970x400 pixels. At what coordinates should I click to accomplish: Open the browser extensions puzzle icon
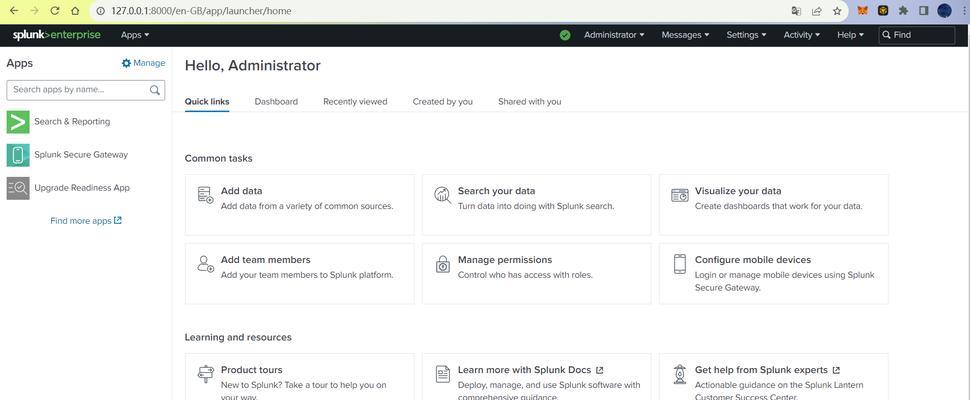[903, 11]
